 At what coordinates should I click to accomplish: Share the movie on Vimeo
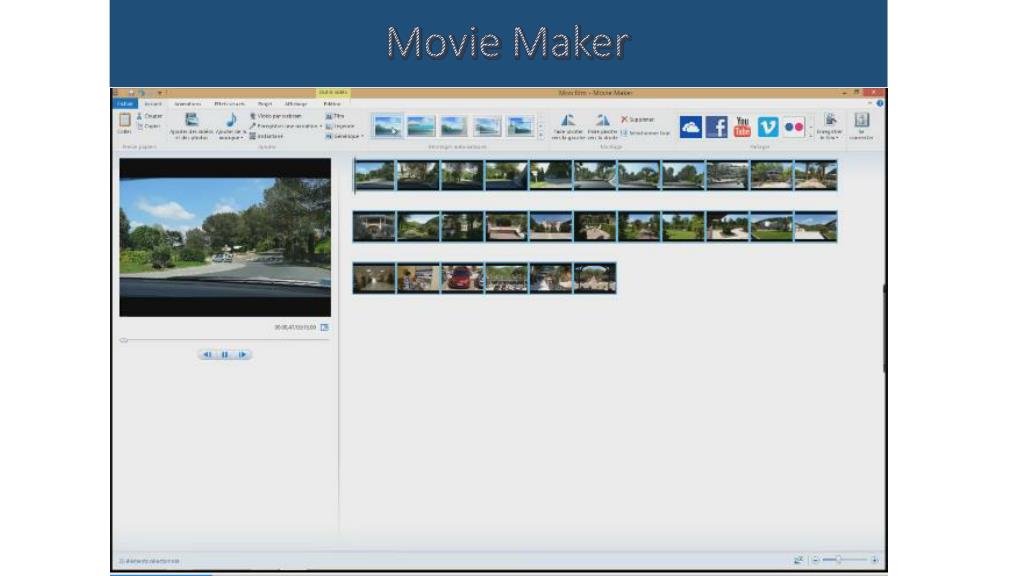point(768,127)
